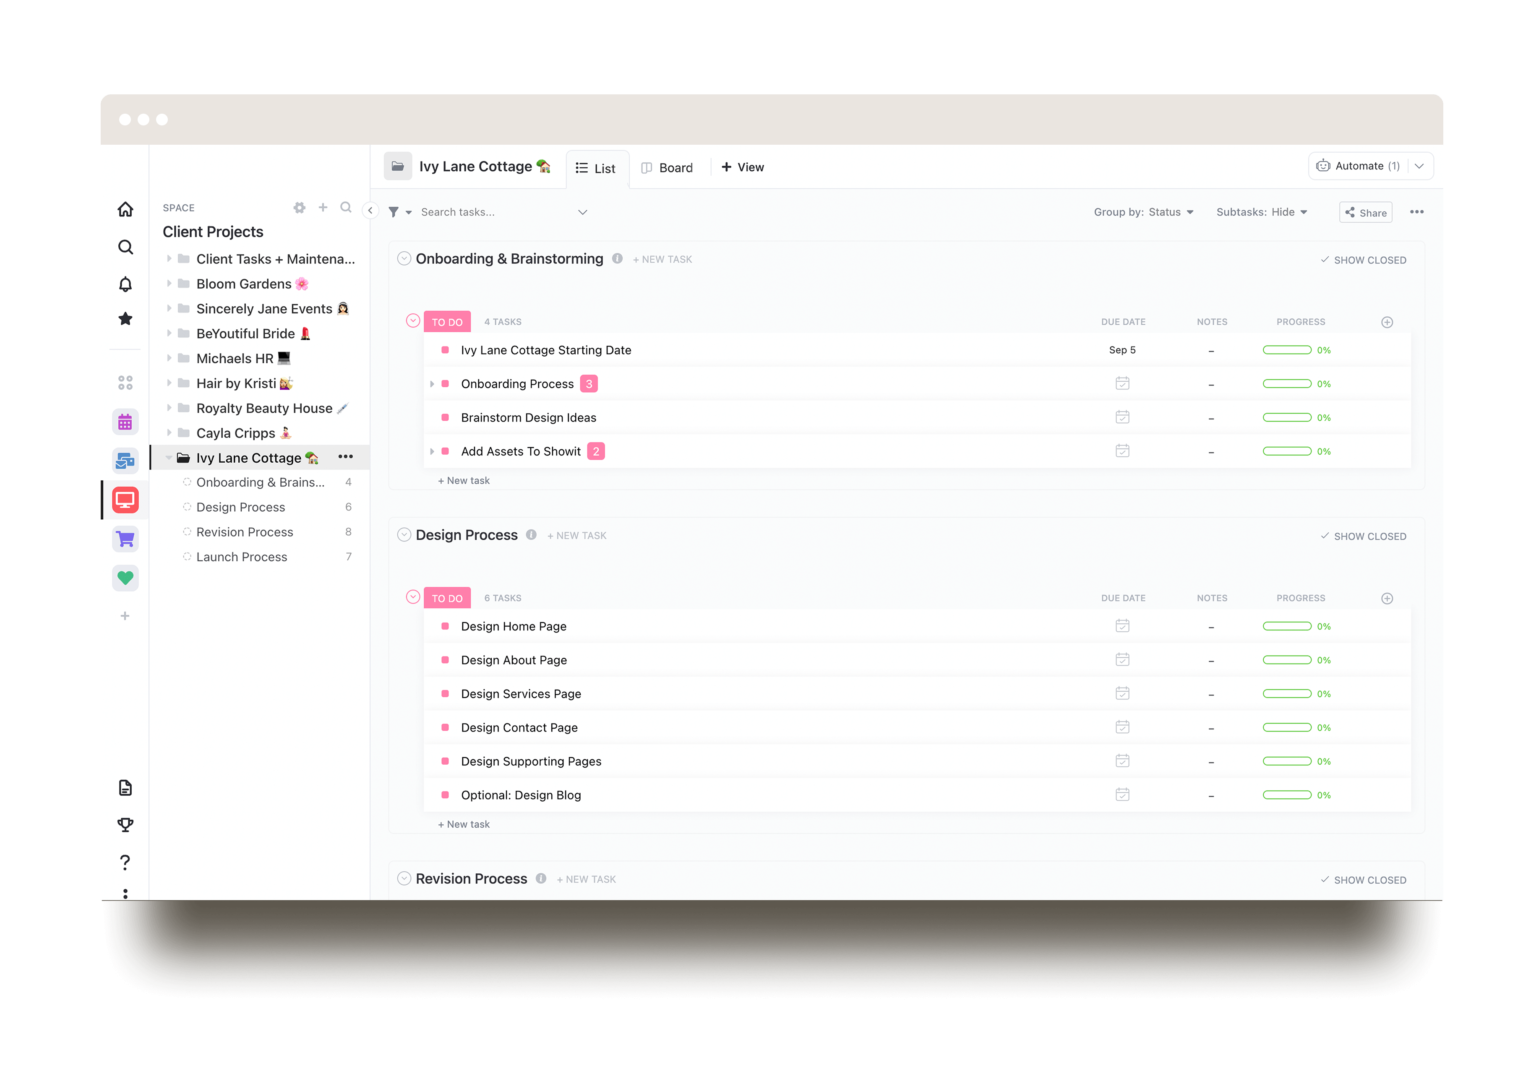Collapse the TO DO group under Design Process
The image size is (1536, 1078).
pos(412,597)
